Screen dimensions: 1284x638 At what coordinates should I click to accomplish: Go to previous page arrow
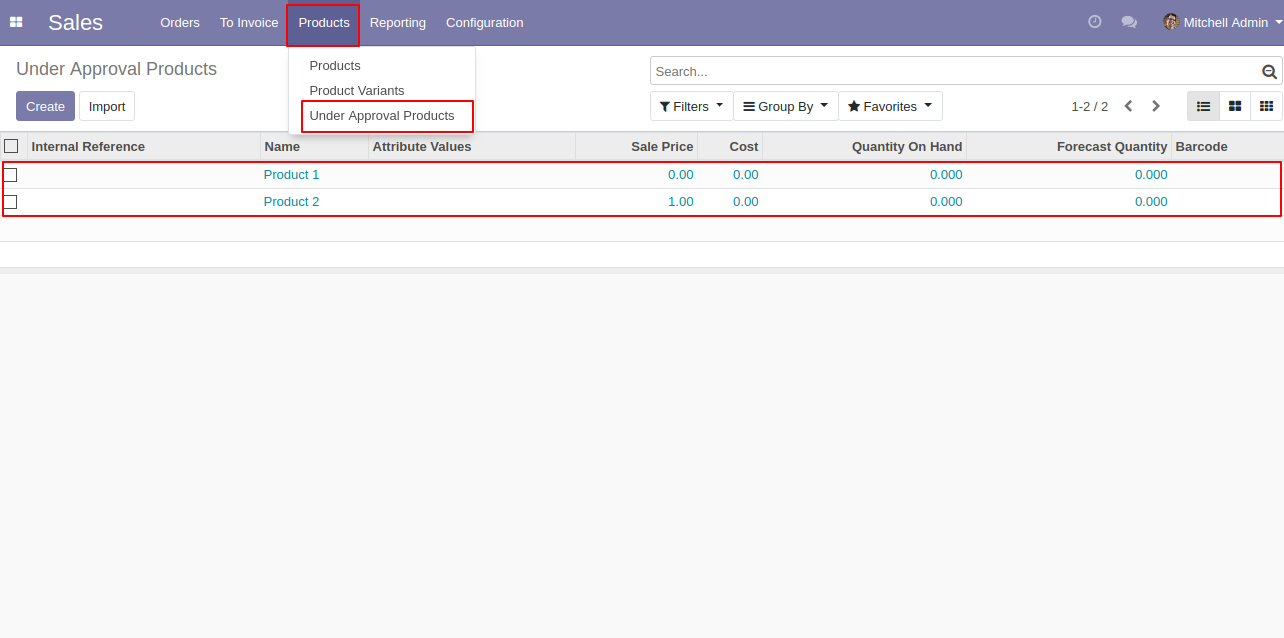1128,106
